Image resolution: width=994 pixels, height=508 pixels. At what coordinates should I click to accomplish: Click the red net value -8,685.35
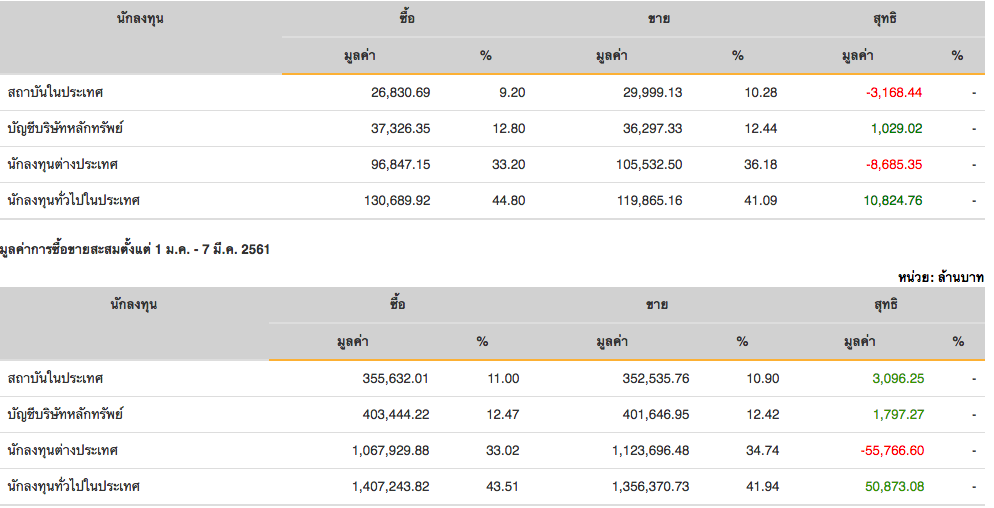point(894,164)
